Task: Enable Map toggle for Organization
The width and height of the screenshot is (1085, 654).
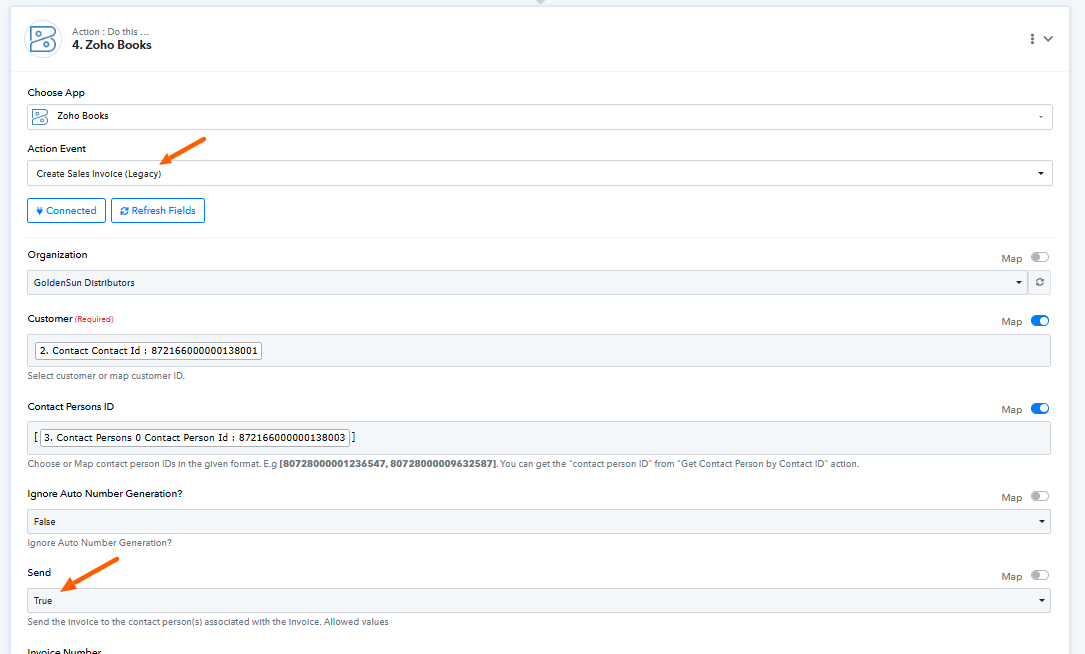Action: 1040,258
